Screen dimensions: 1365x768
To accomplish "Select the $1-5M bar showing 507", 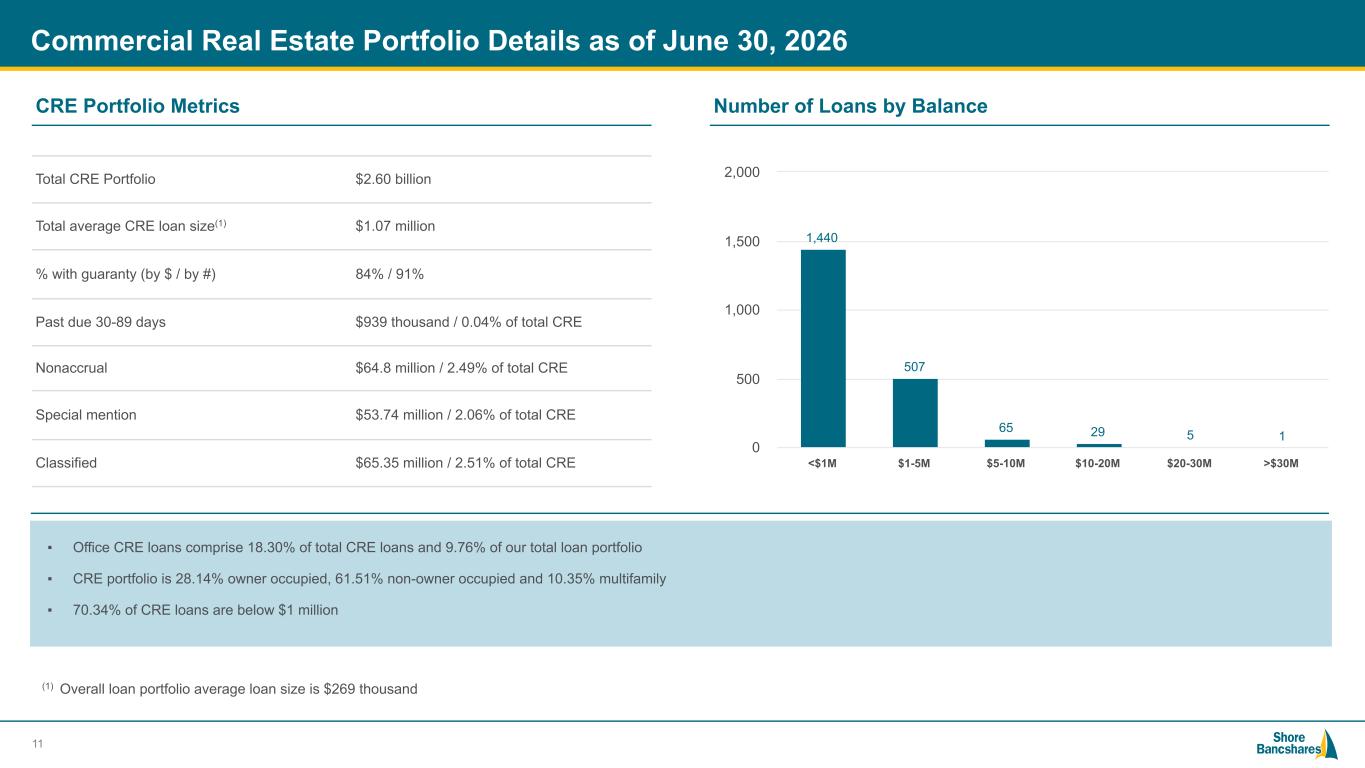I will click(915, 413).
